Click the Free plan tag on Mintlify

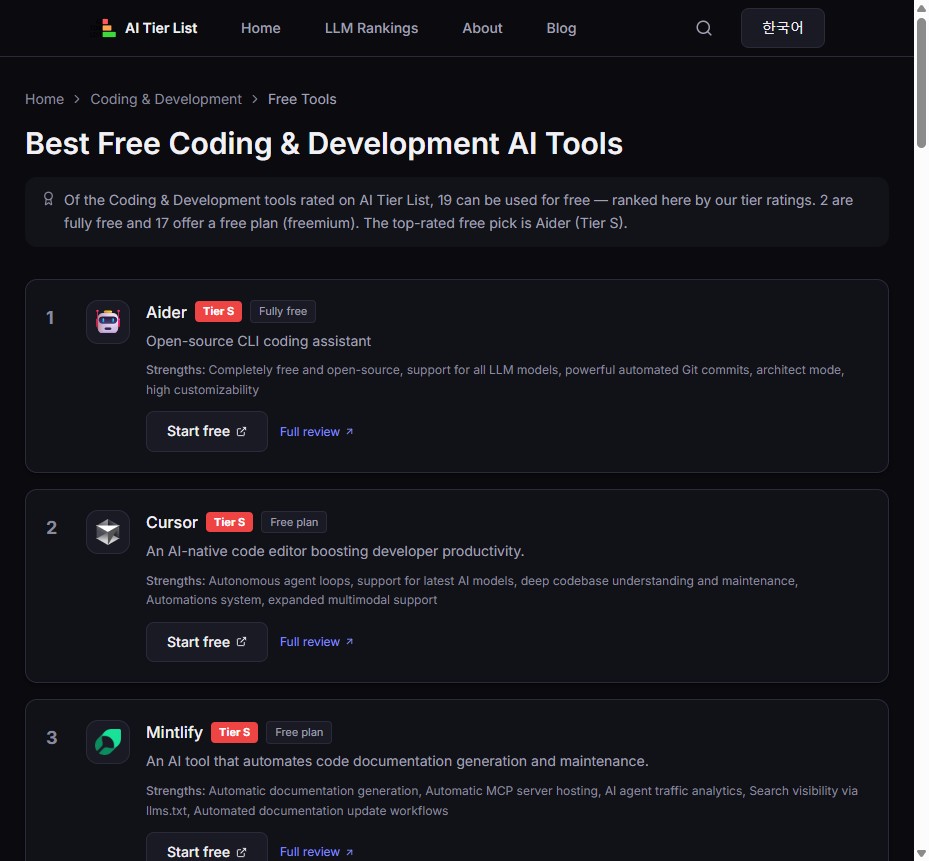tap(299, 732)
